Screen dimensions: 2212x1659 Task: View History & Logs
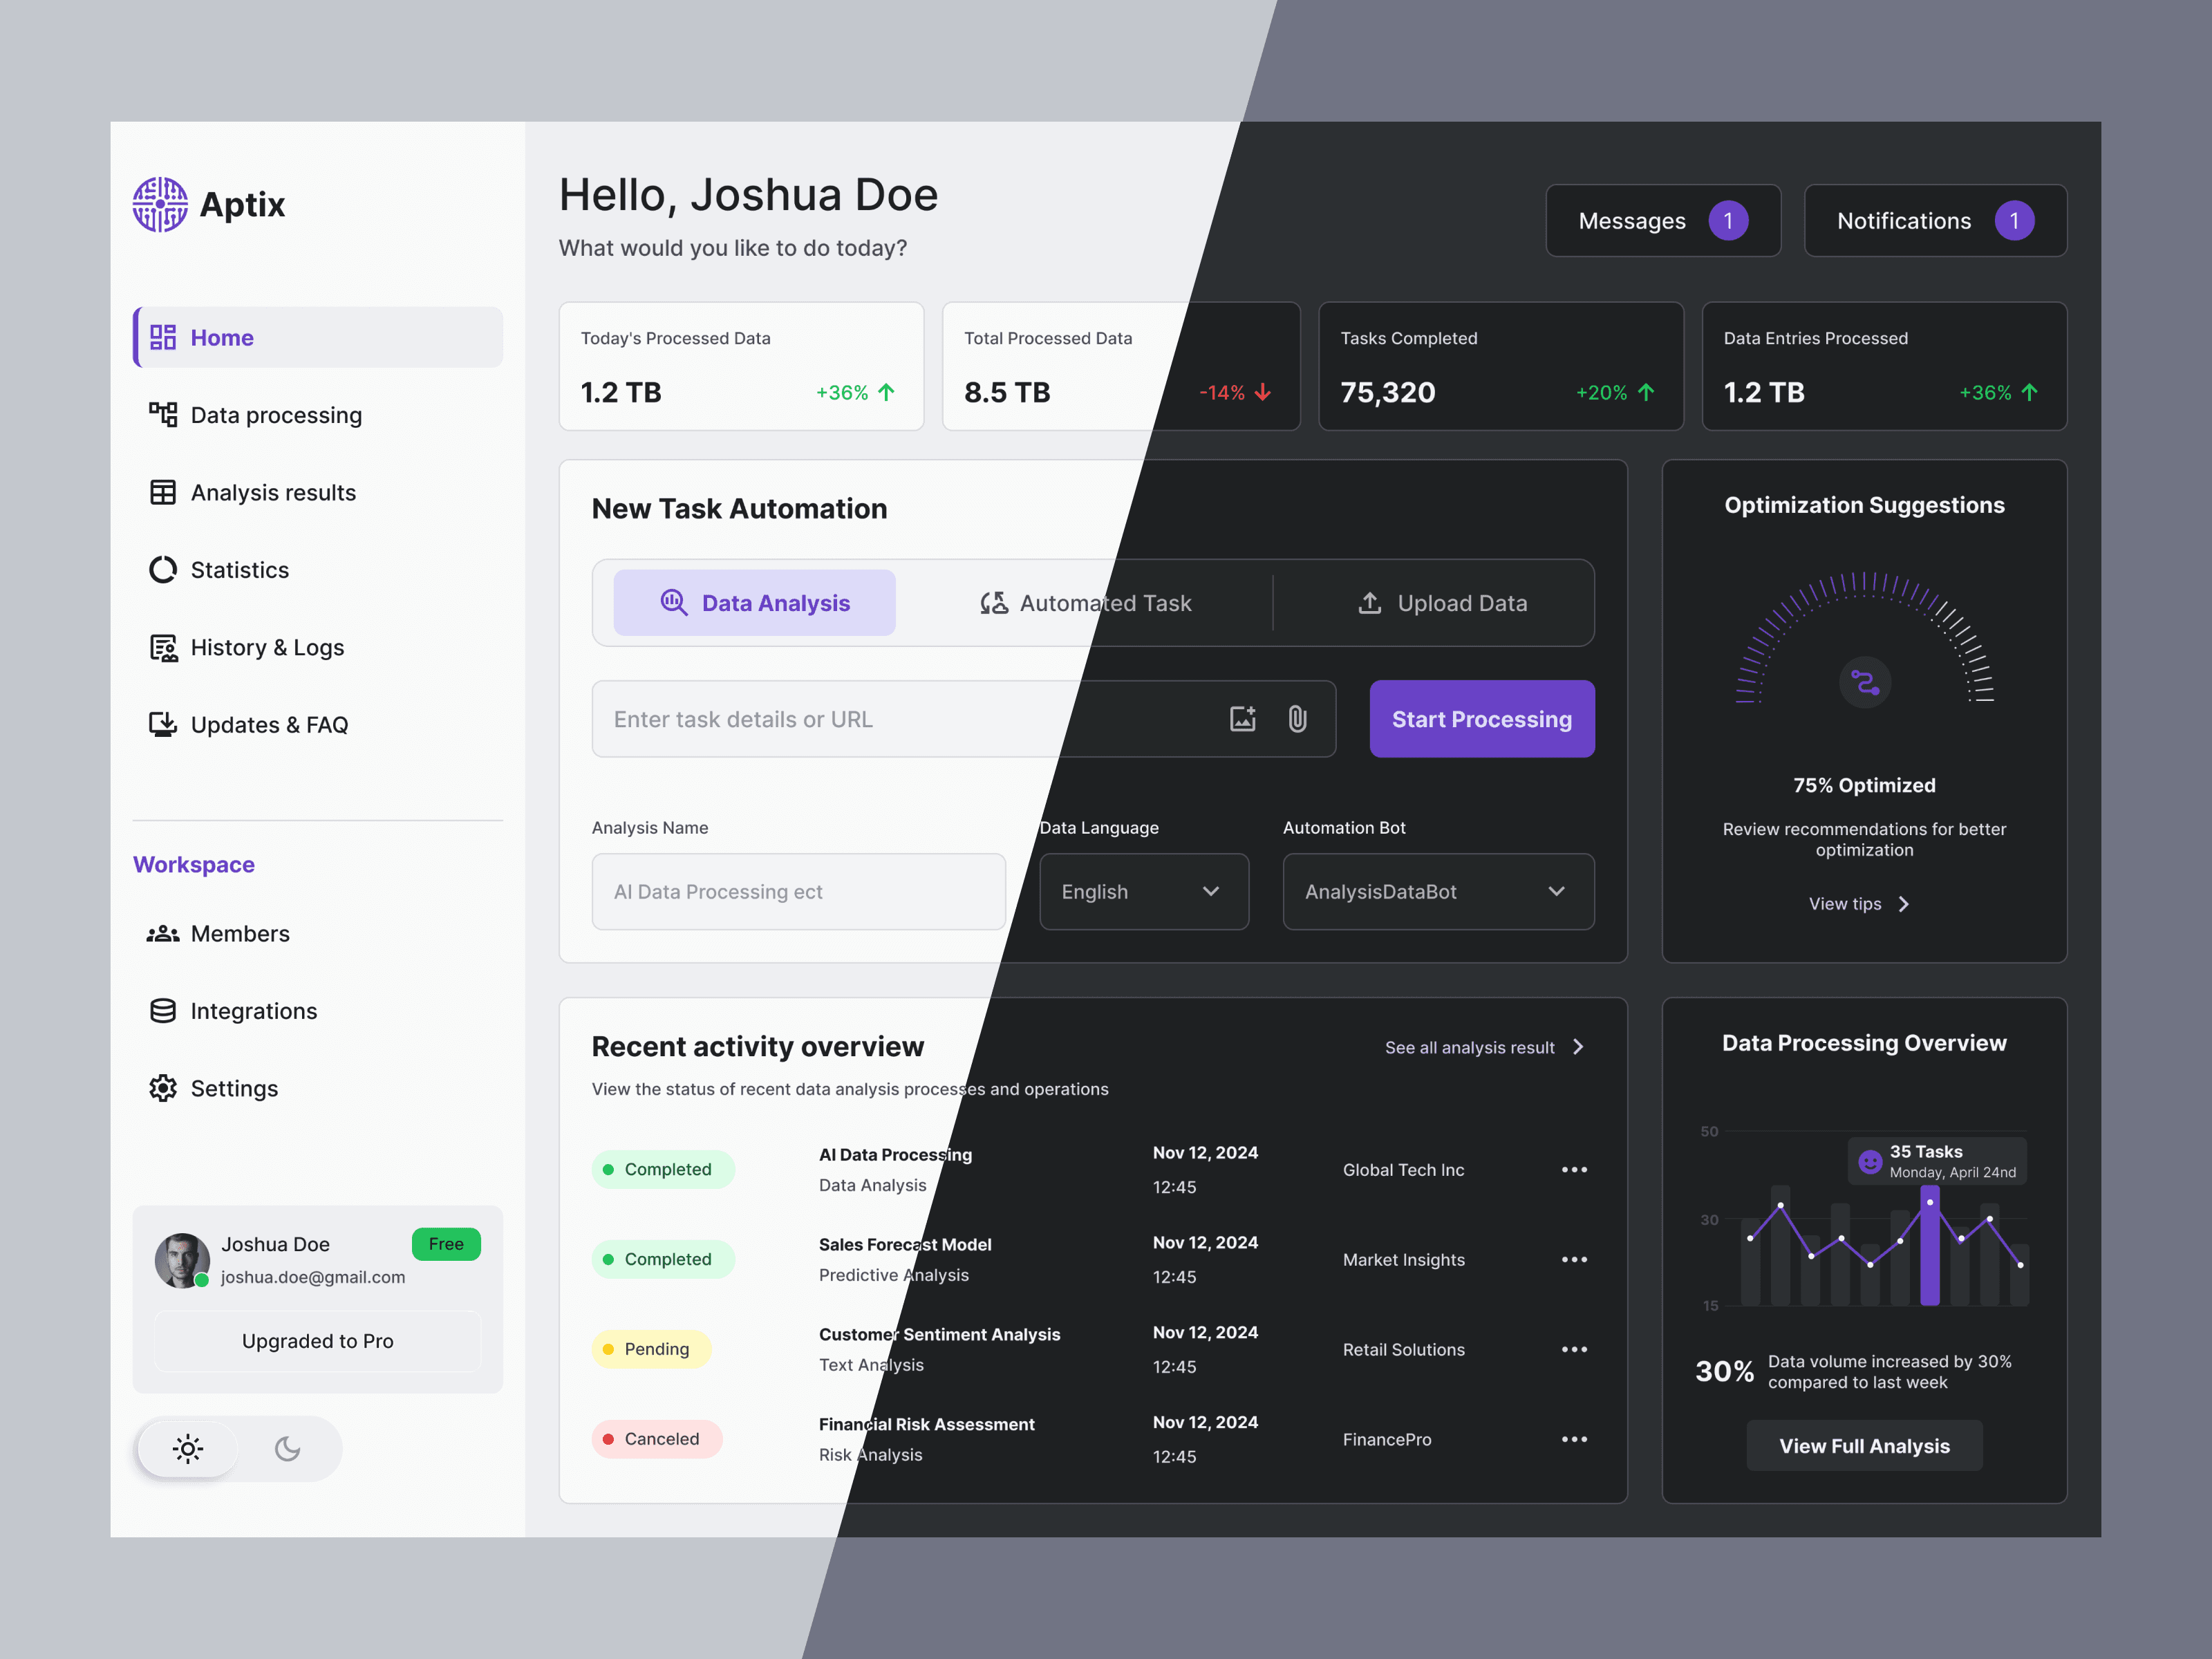[265, 647]
